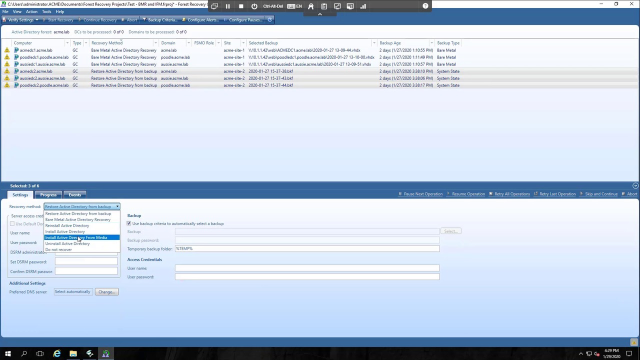Click the power icon in the remote toolbar

click(x=254, y=6)
